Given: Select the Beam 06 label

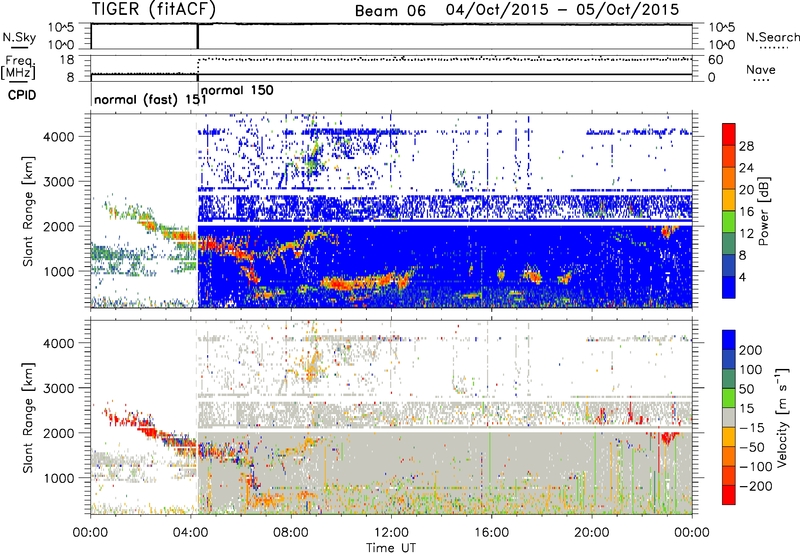Looking at the screenshot, I should pyautogui.click(x=390, y=11).
